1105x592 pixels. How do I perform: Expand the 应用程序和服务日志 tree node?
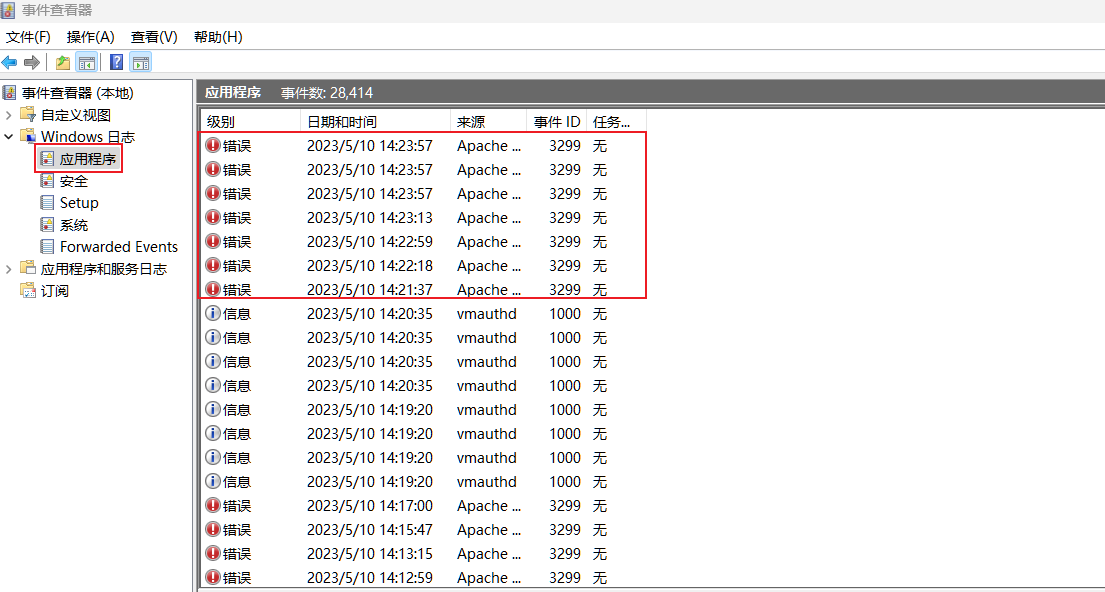(x=8, y=269)
